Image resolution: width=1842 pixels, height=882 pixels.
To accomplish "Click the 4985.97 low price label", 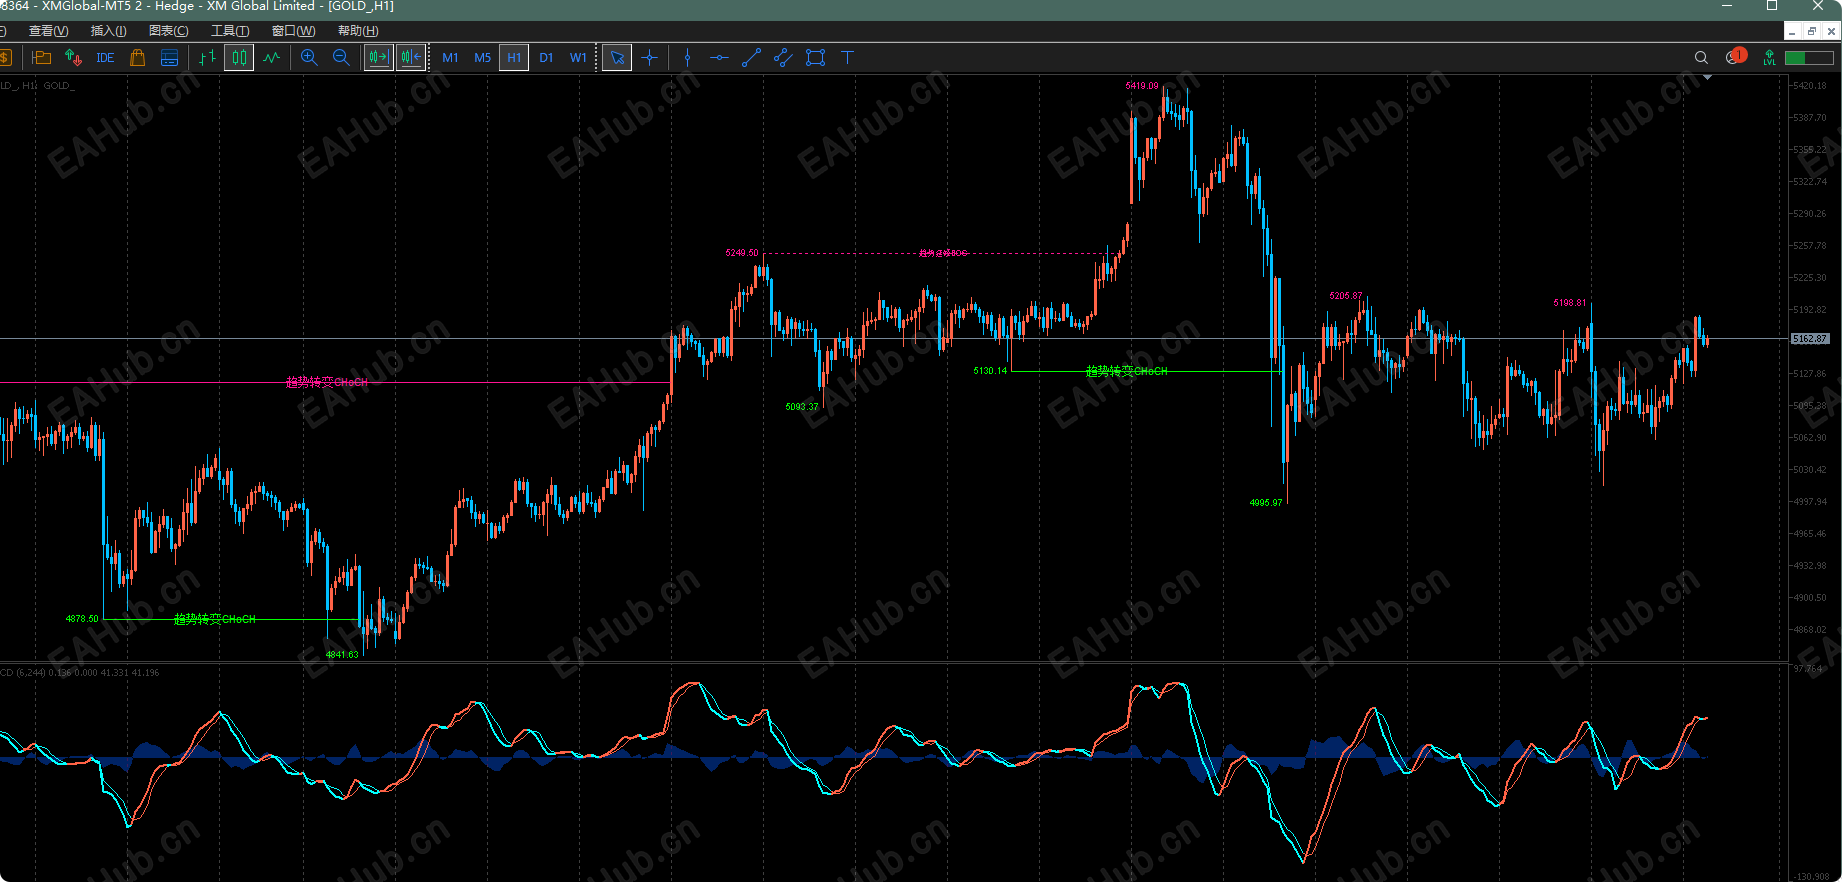I will tap(1266, 503).
